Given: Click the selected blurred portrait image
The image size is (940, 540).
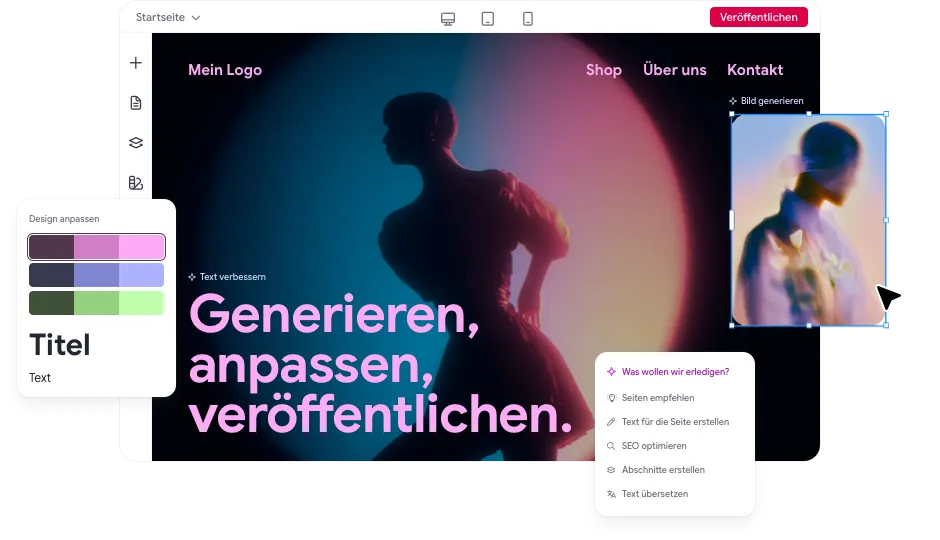Looking at the screenshot, I should 809,220.
